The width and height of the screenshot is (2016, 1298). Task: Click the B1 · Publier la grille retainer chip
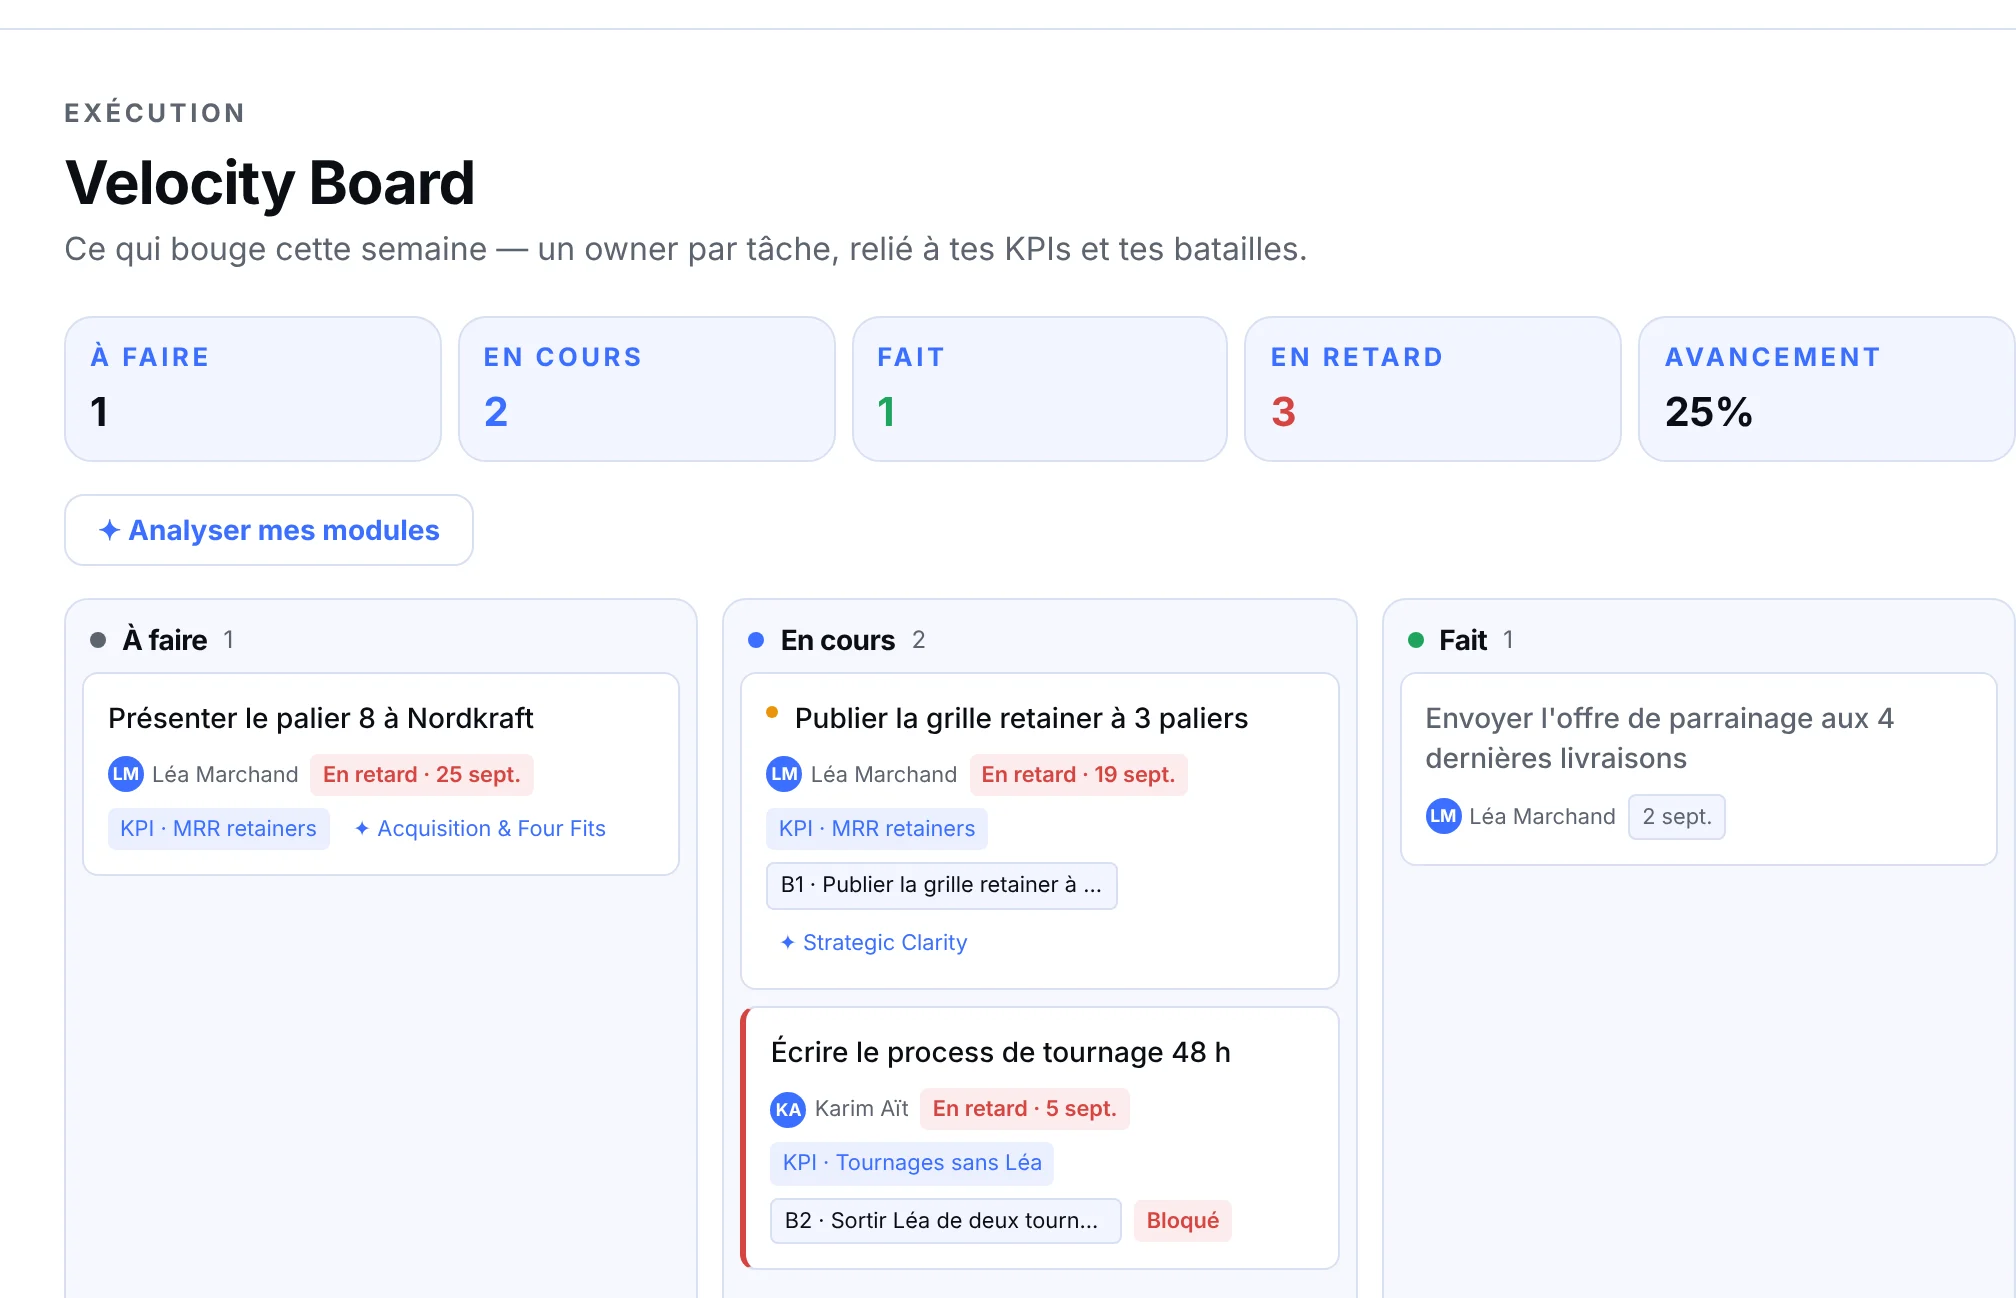coord(941,885)
